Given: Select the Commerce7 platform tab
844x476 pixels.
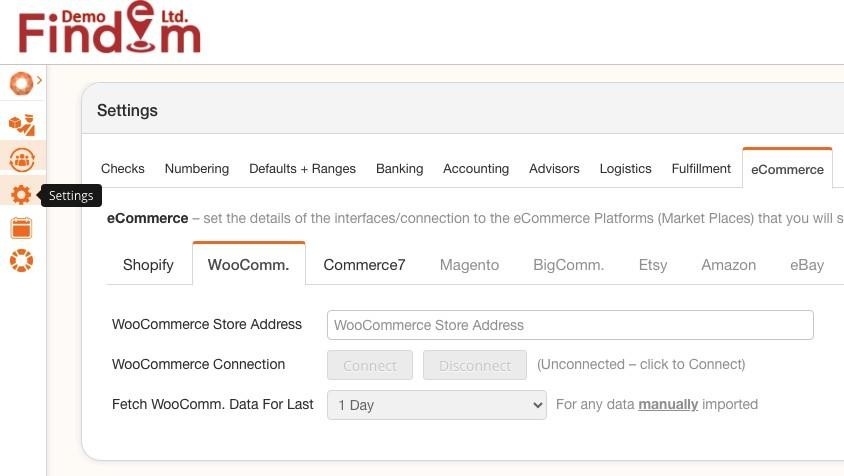Looking at the screenshot, I should [364, 265].
